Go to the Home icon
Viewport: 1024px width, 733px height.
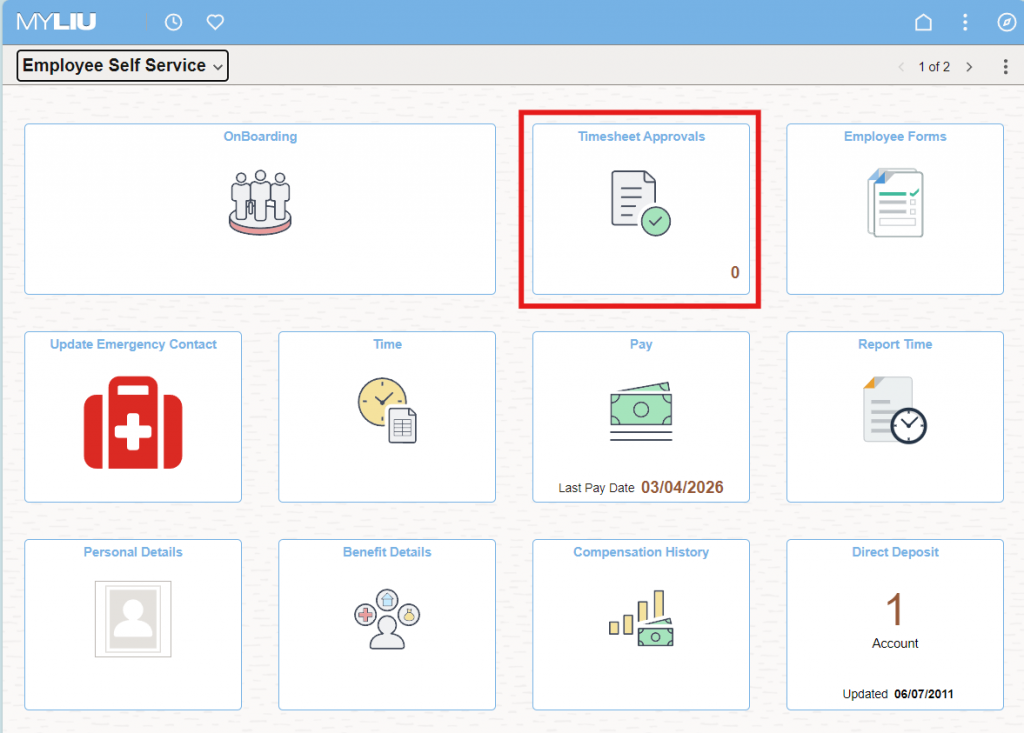924,22
